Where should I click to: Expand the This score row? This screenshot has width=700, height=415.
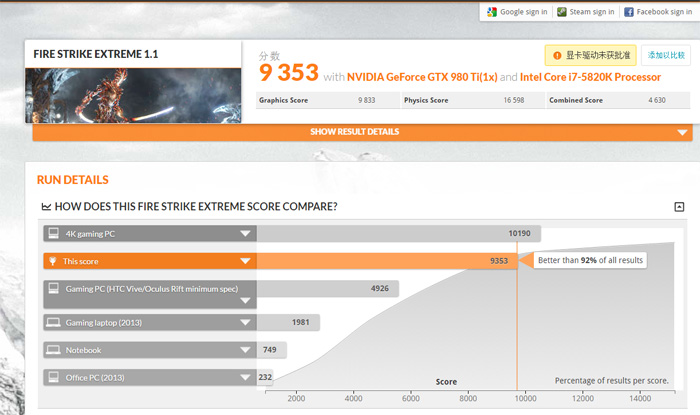(x=245, y=261)
